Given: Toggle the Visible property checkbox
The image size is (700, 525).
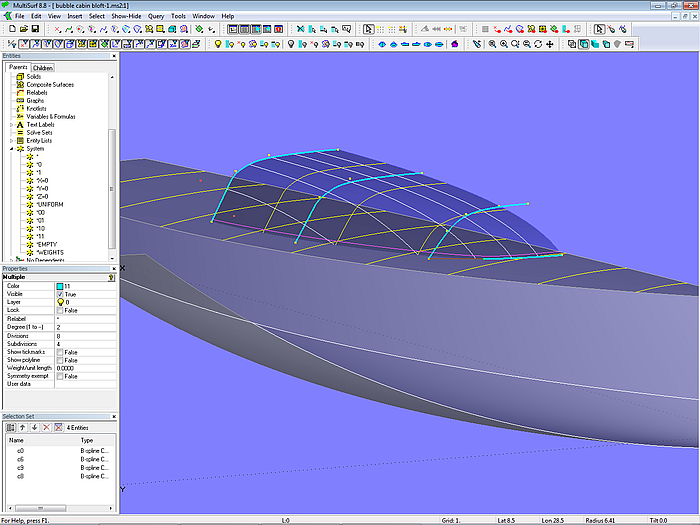Looking at the screenshot, I should (x=60, y=294).
